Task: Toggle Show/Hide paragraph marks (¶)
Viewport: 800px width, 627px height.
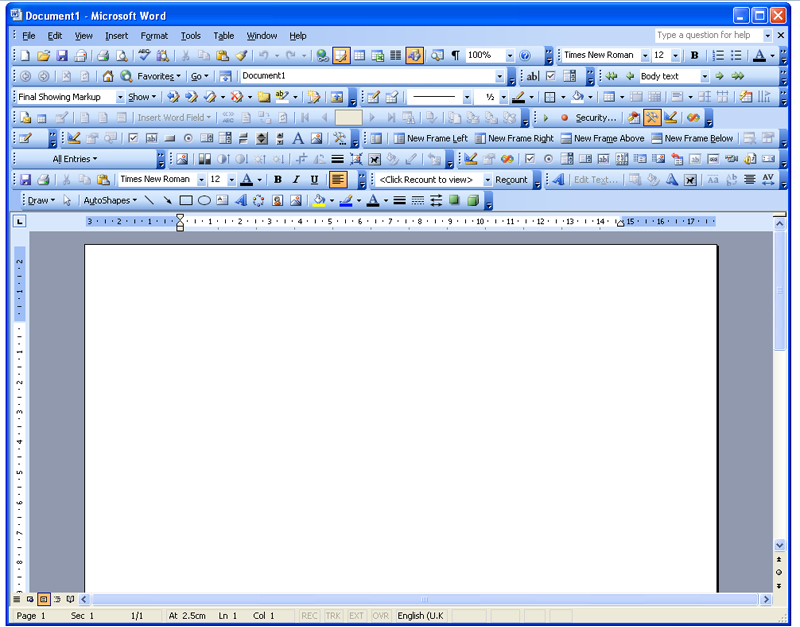Action: coord(456,56)
